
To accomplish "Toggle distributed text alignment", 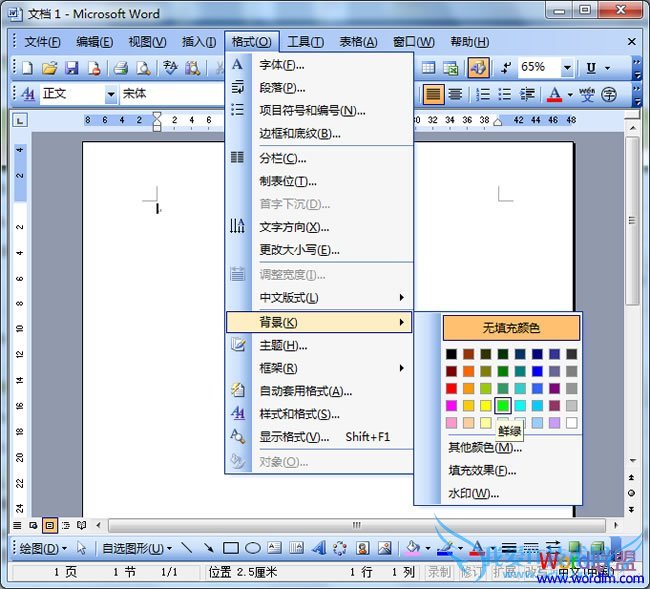I will pyautogui.click(x=455, y=94).
